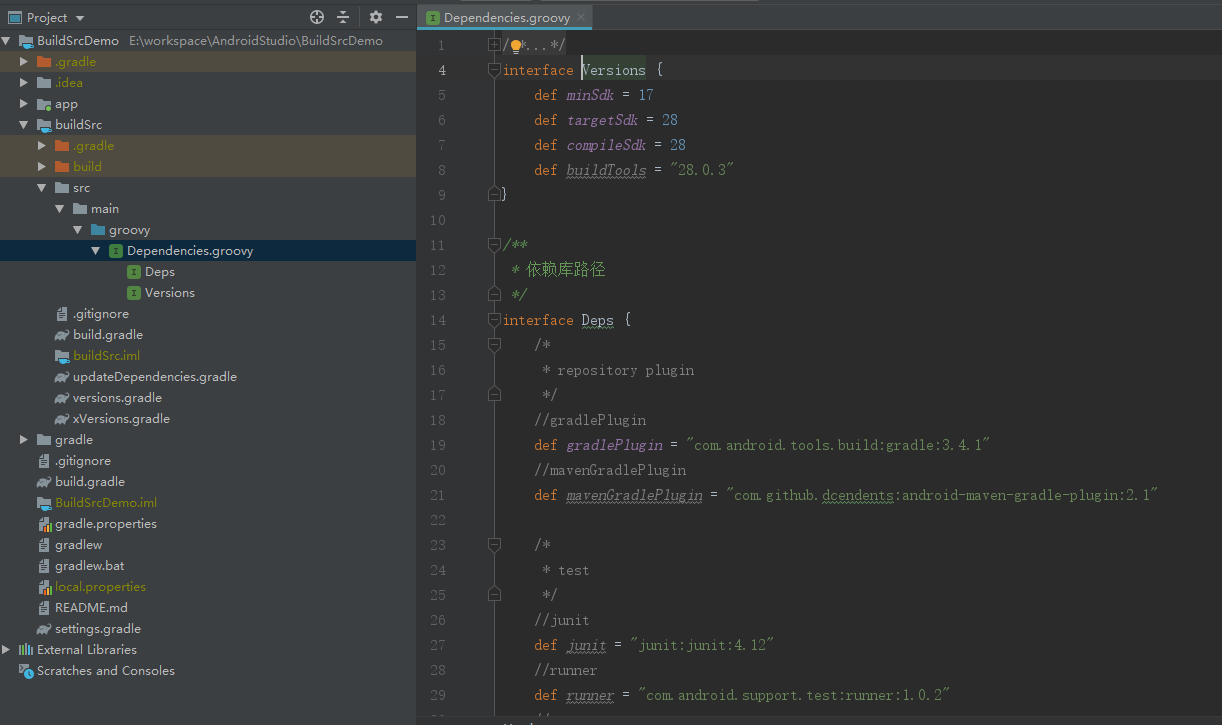Click the README.md file icon
The image size is (1222, 725).
coord(44,608)
